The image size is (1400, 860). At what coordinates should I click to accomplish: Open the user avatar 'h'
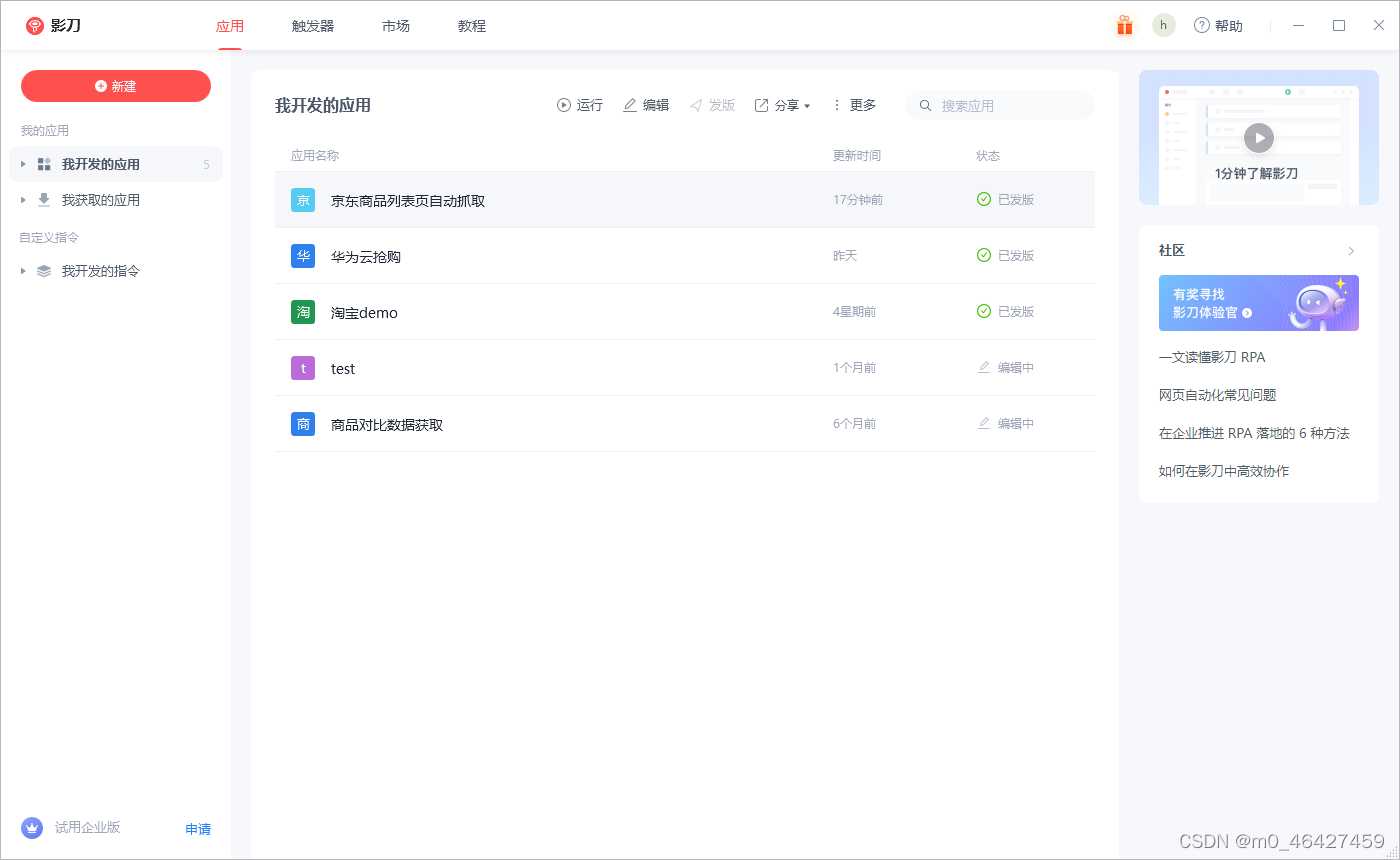(x=1163, y=26)
